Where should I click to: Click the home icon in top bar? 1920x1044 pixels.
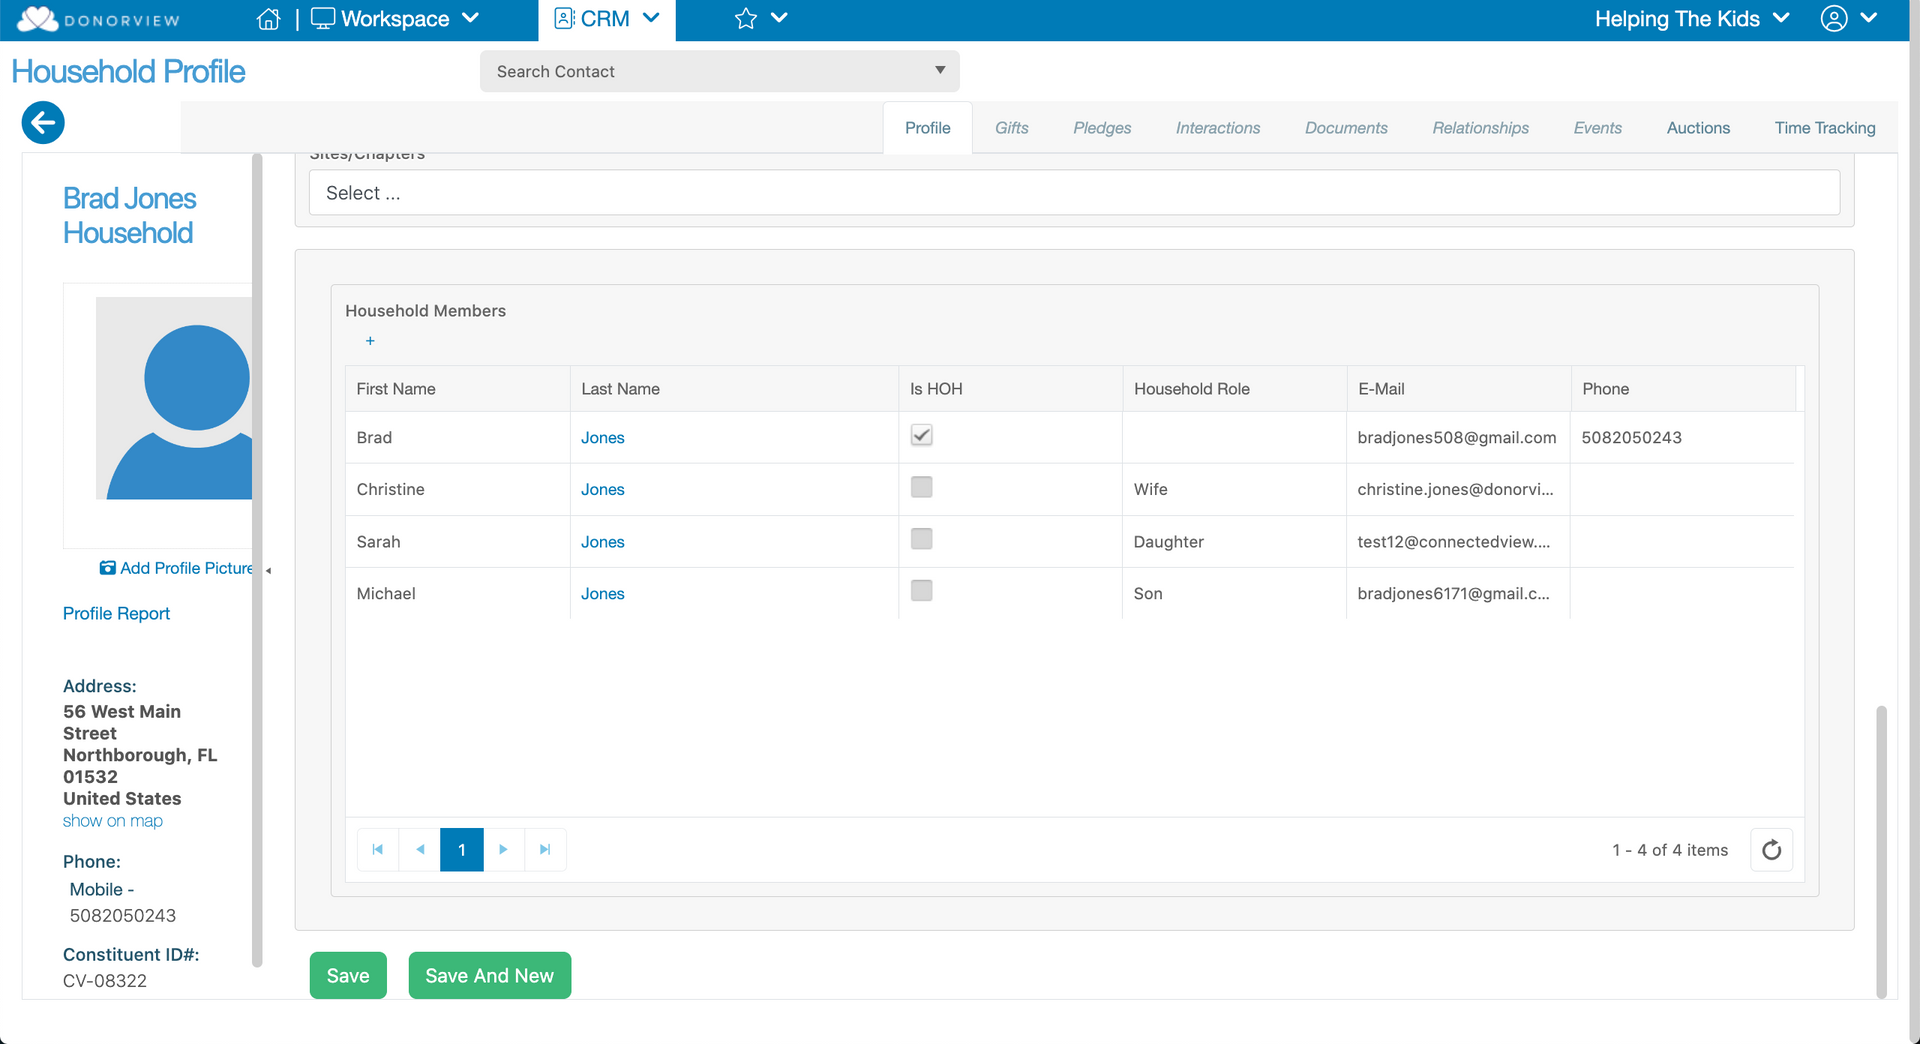click(268, 19)
